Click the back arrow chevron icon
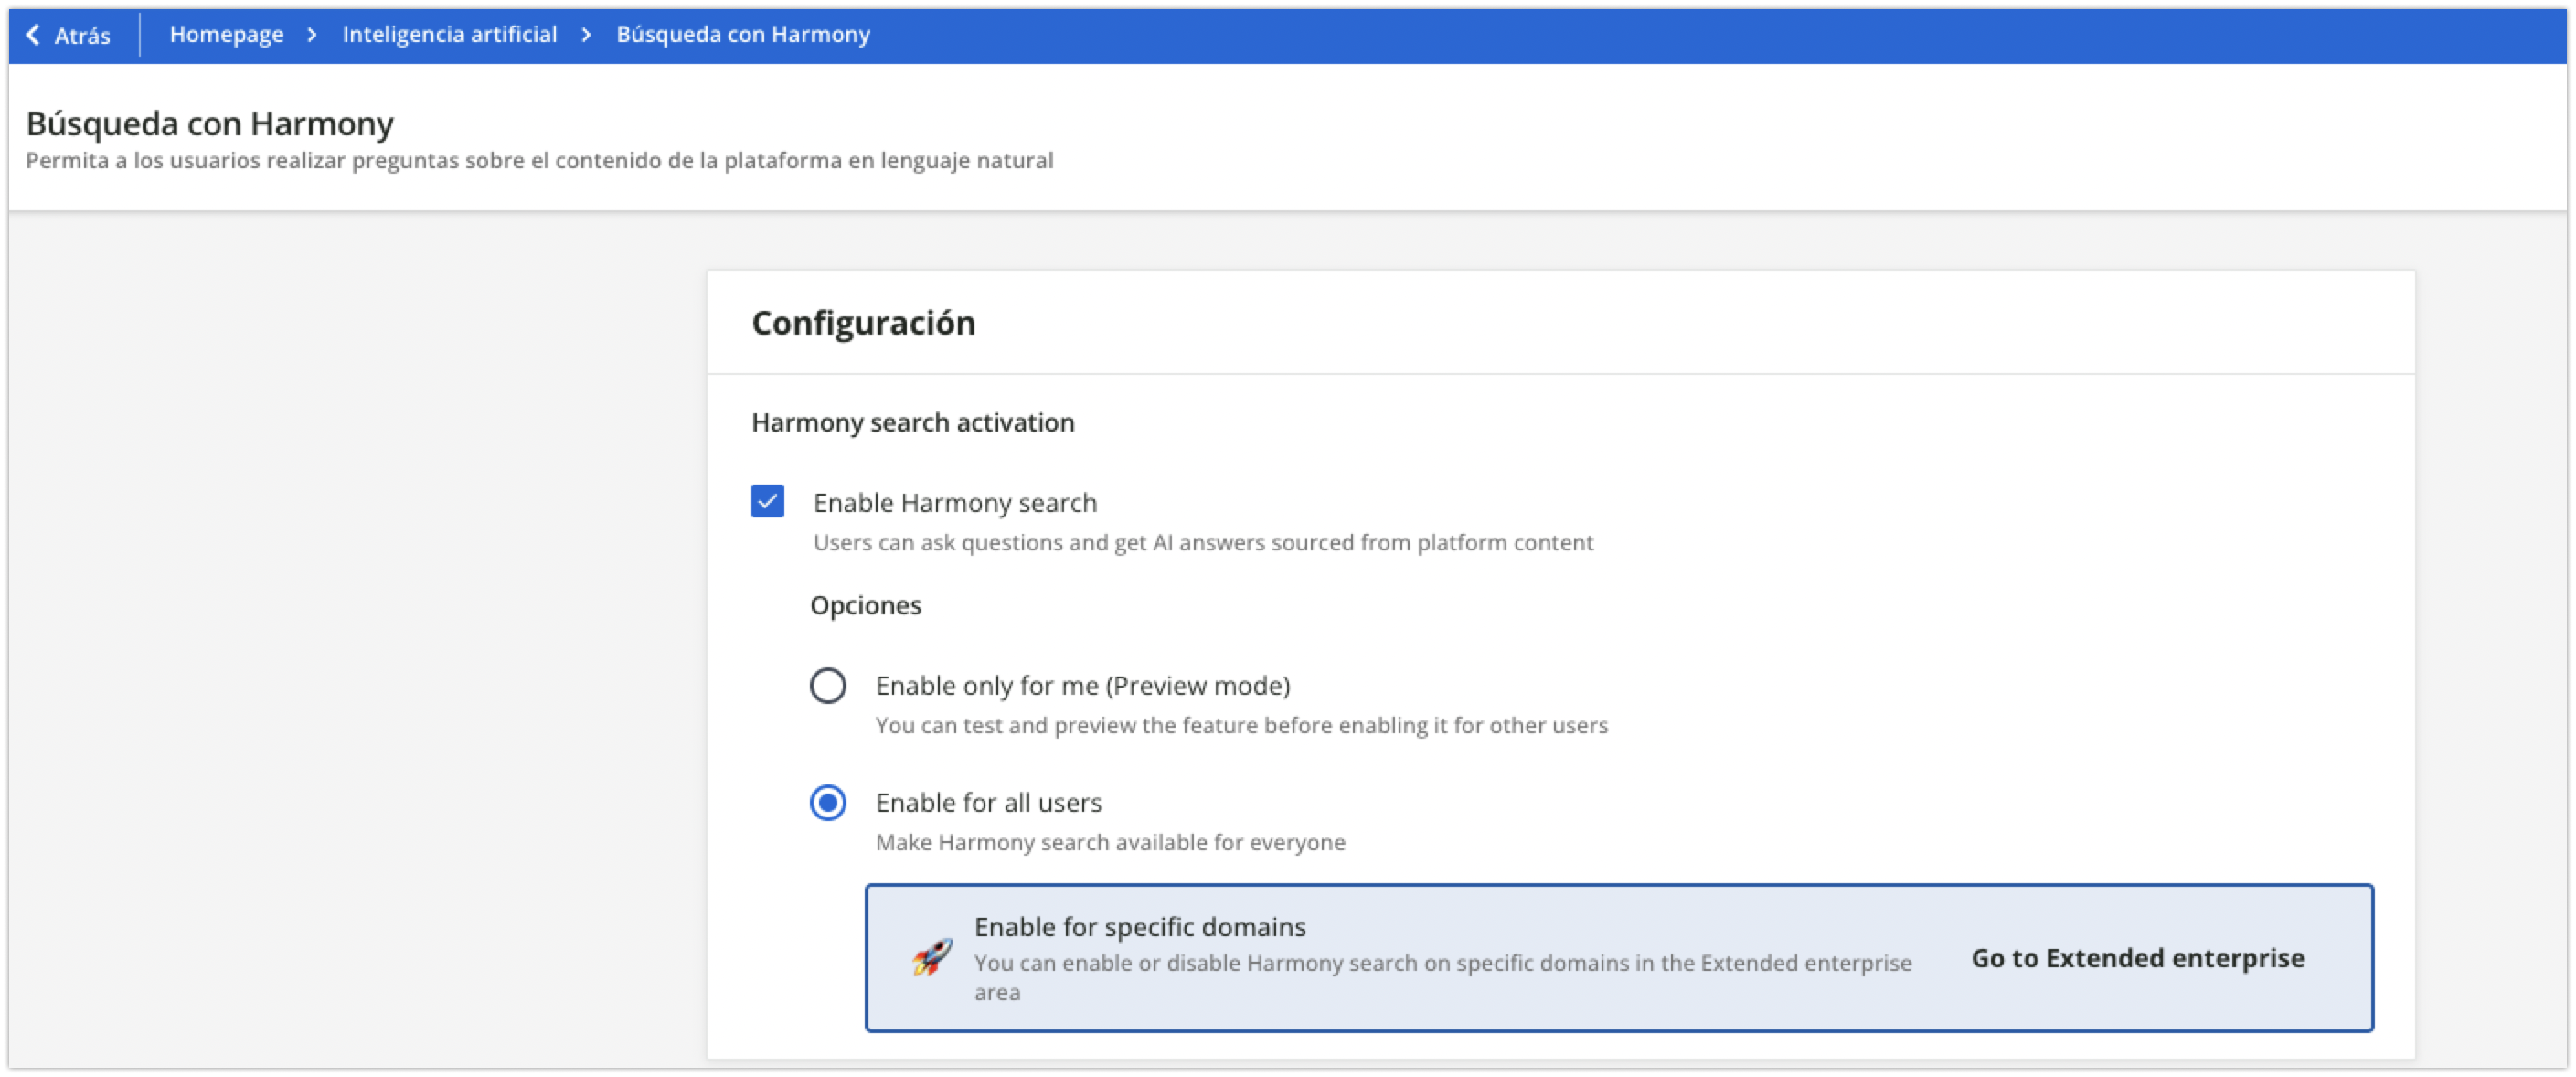The height and width of the screenshot is (1077, 2576). pos(33,35)
